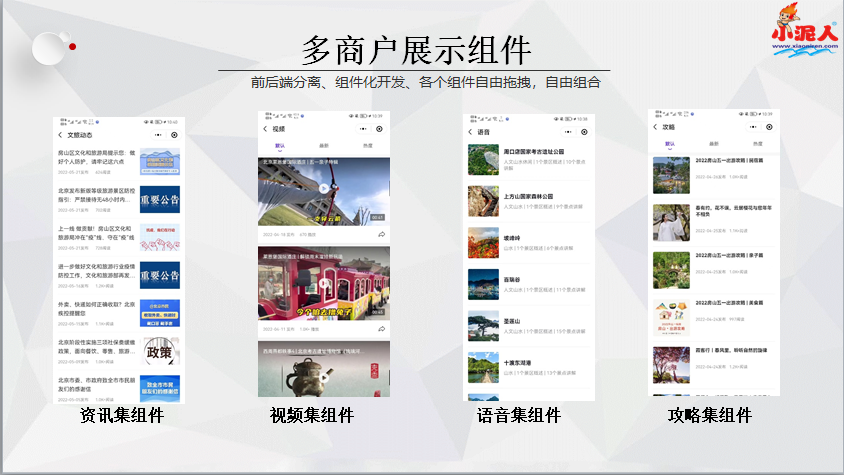The width and height of the screenshot is (844, 475).
Task: Click close-circle icon in 语音 header
Action: tap(585, 131)
